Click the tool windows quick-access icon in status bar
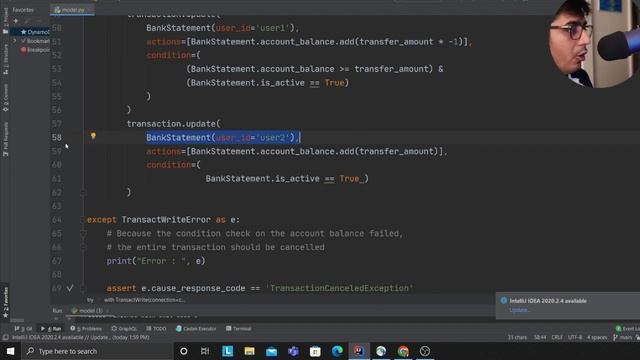 tap(5, 338)
